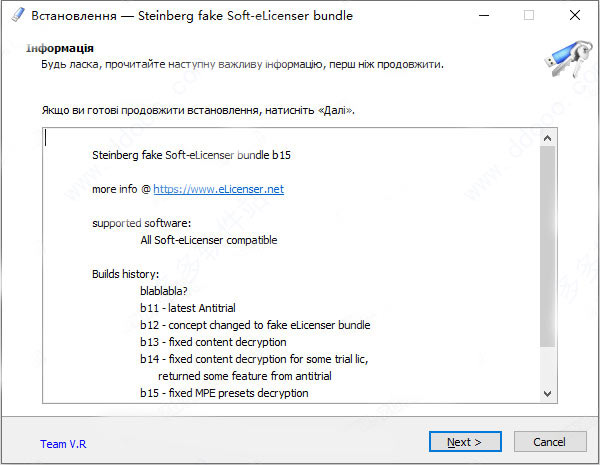The height and width of the screenshot is (465, 600).
Task: Click the maximize window button
Action: coord(528,16)
